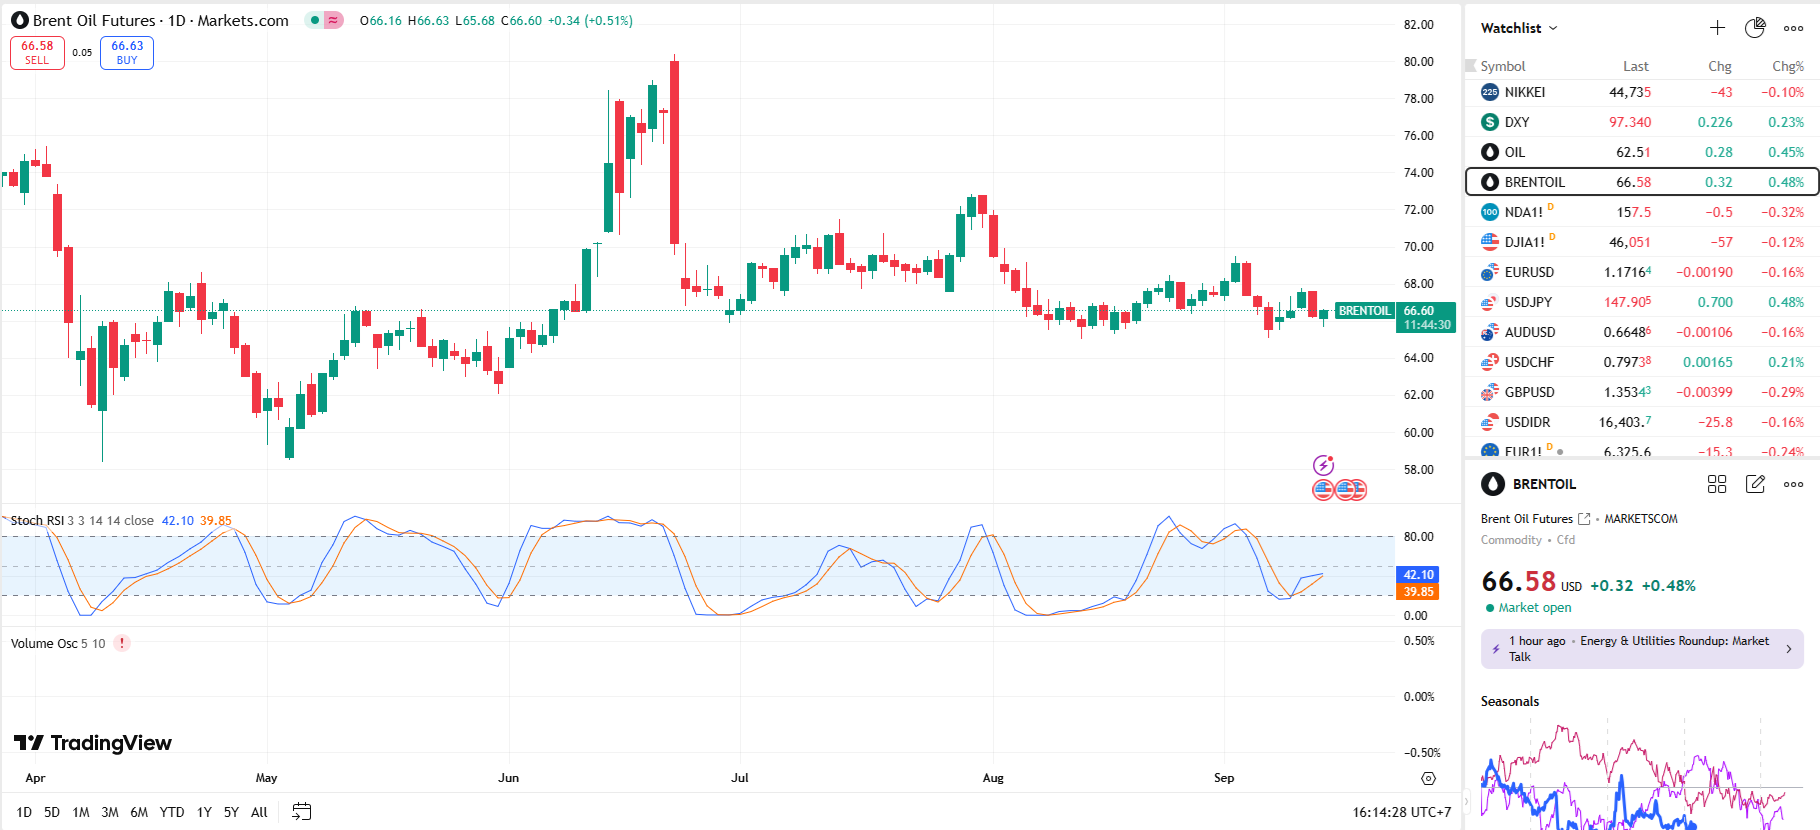
Task: Toggle the watchlist flag column header
Action: [x=1471, y=66]
